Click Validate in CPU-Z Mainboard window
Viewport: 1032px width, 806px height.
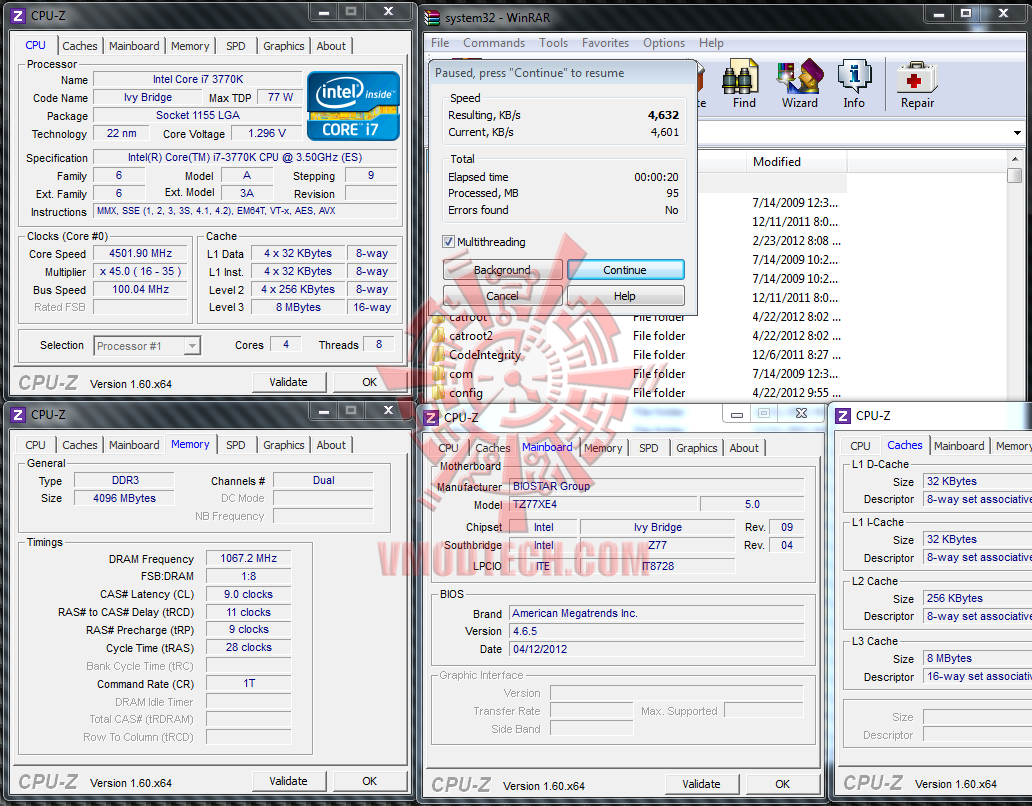pos(701,784)
